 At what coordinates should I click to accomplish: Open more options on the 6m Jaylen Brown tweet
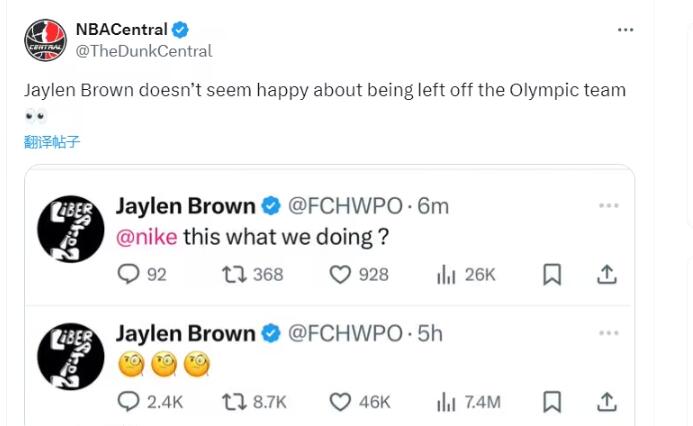click(x=609, y=206)
